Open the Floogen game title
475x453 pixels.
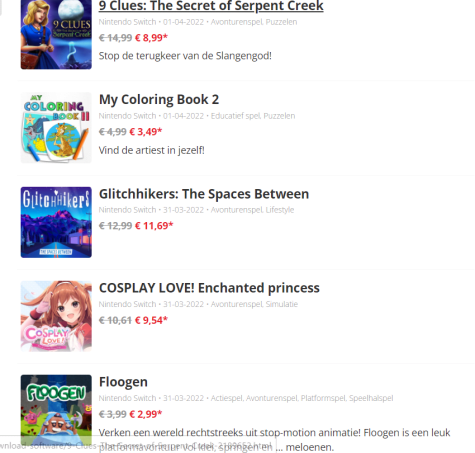(123, 382)
